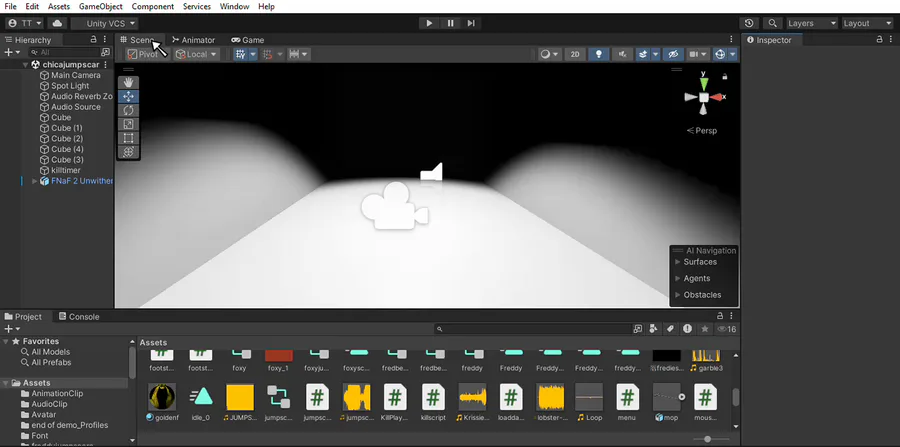Click the audio speaker gizmo in scene
The width and height of the screenshot is (900, 447).
(431, 172)
